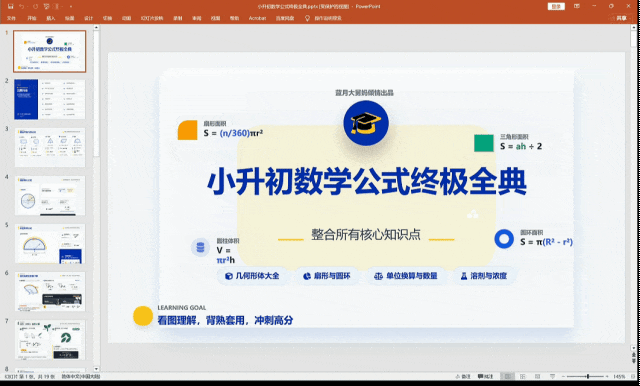
Task: Select slide 6 thumbnail
Action: point(50,291)
